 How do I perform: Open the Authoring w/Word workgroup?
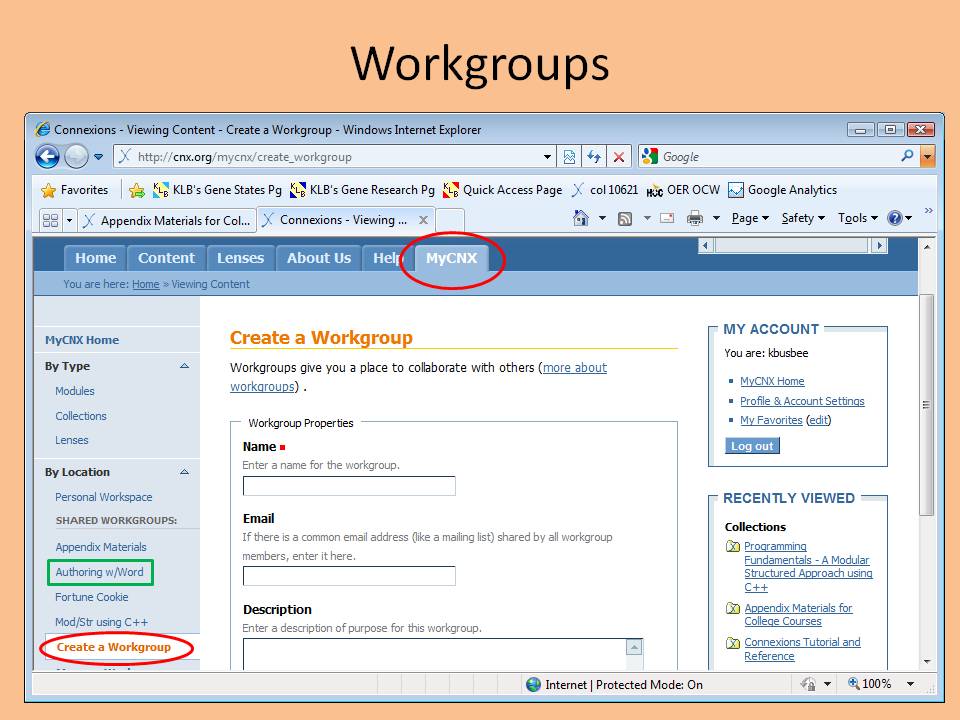100,572
